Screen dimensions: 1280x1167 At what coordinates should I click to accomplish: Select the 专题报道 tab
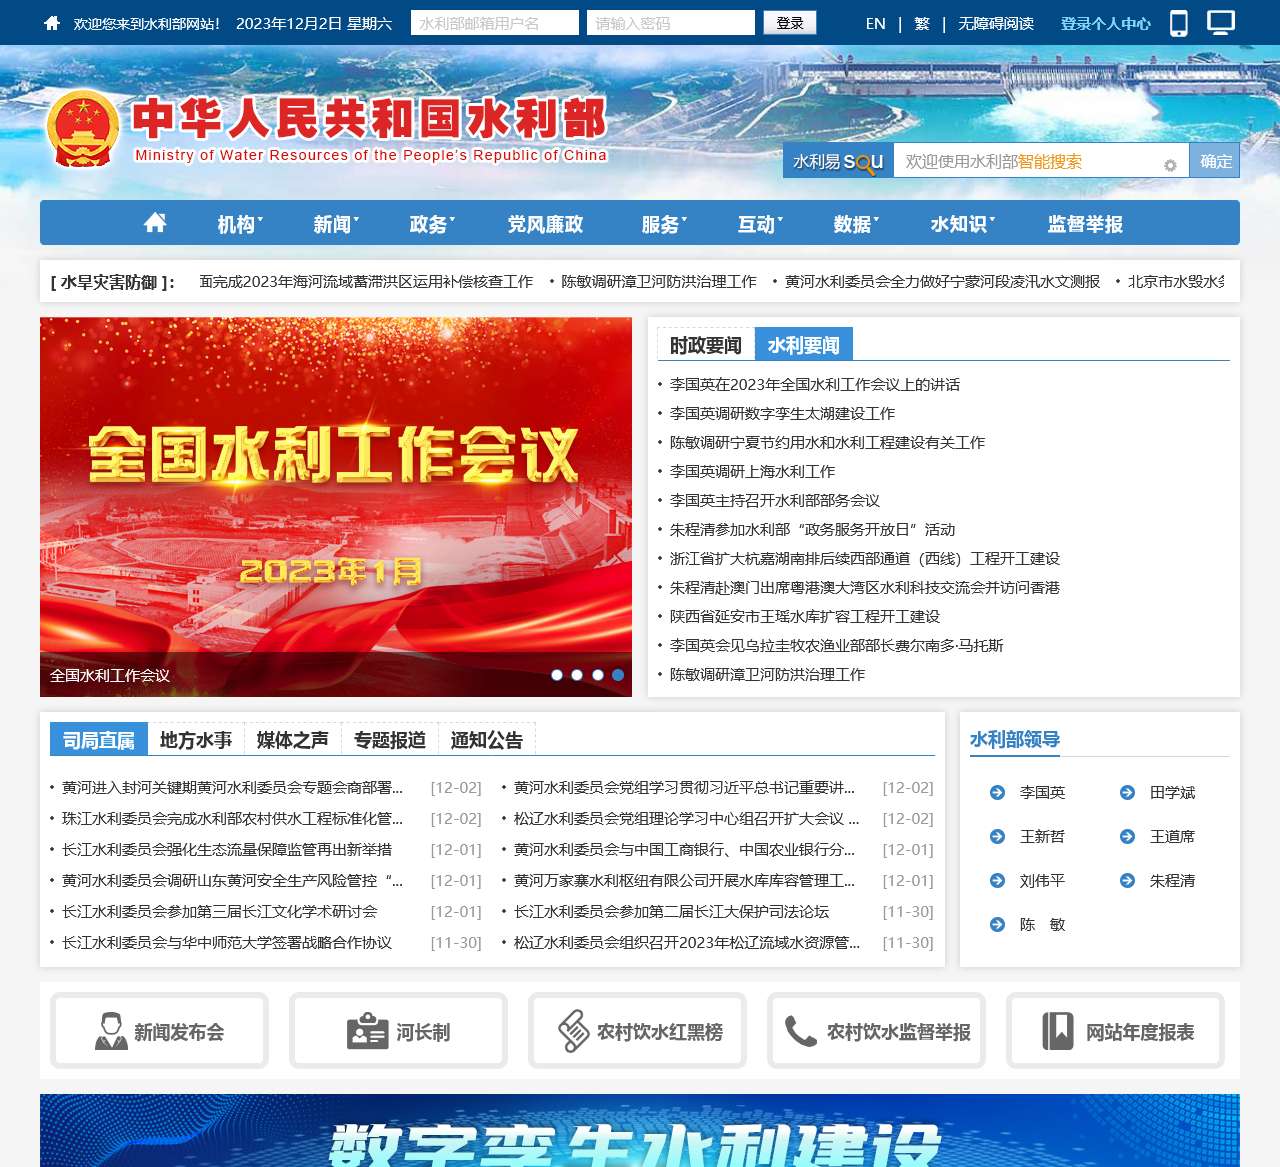tap(390, 739)
